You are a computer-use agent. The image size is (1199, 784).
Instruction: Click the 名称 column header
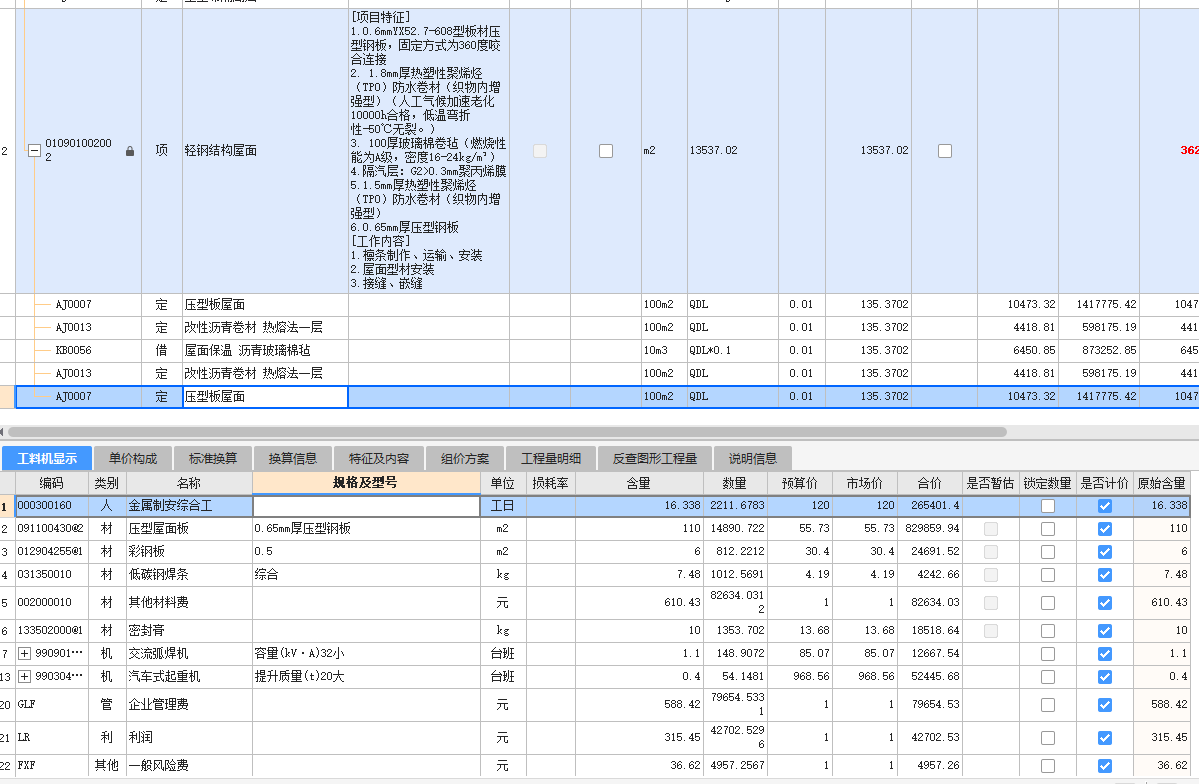[189, 483]
